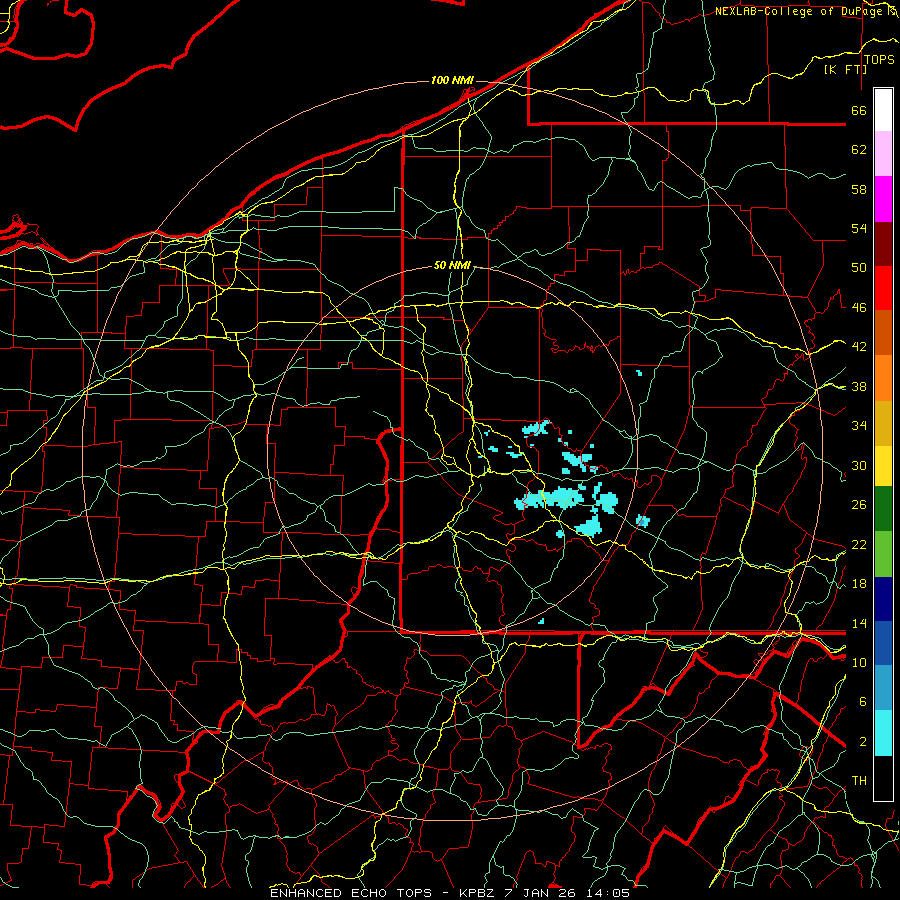
Task: Click the gold legend swatch
Action: pos(883,423)
